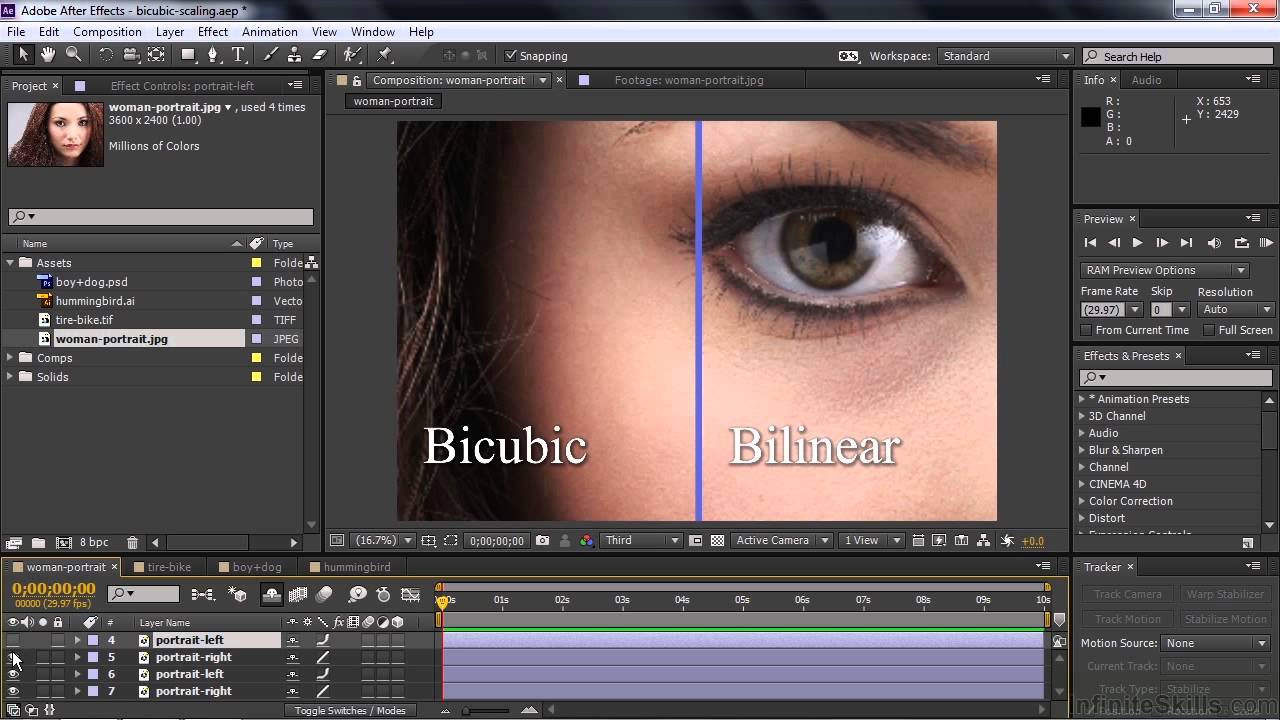Jump to the first frame in Preview

tap(1090, 243)
